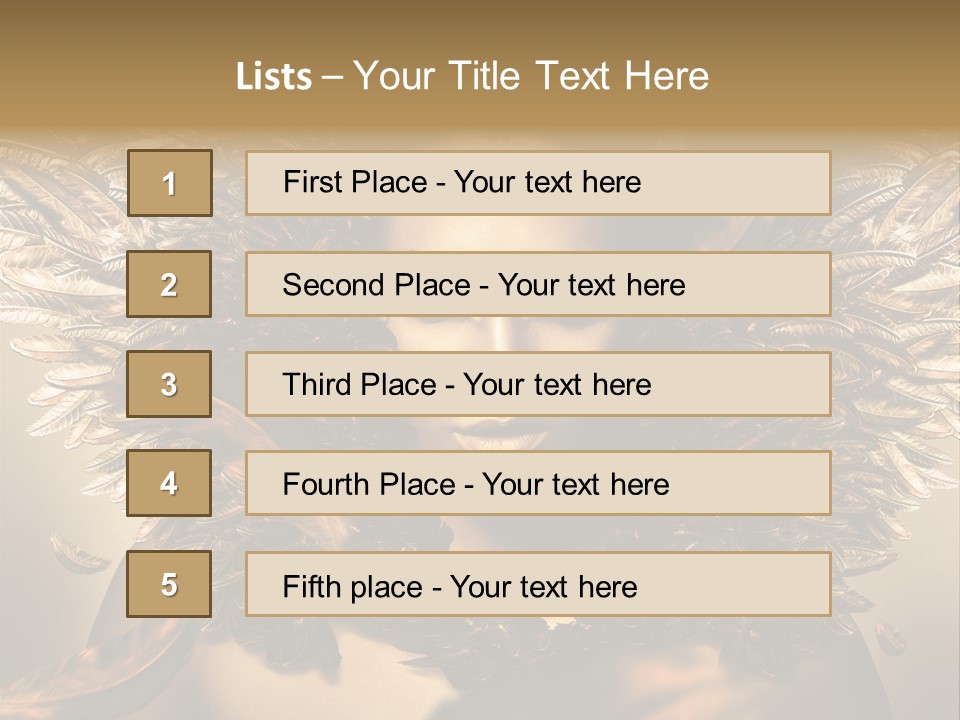This screenshot has height=720, width=960.
Task: Click the number 1 box
Action: click(x=170, y=183)
